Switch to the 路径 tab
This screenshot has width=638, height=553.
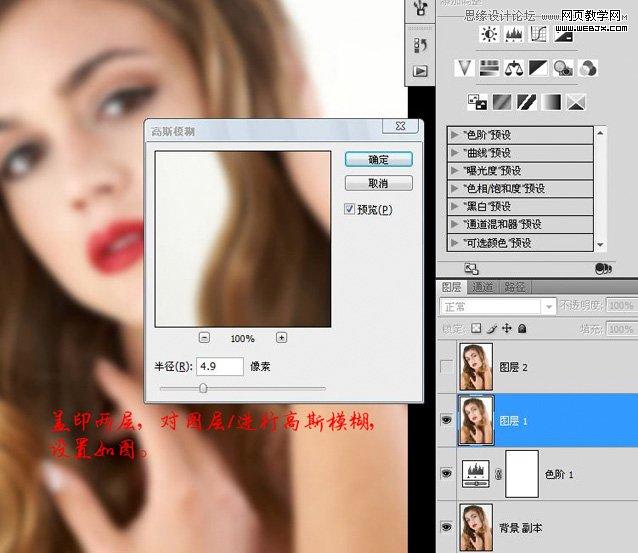[x=514, y=287]
